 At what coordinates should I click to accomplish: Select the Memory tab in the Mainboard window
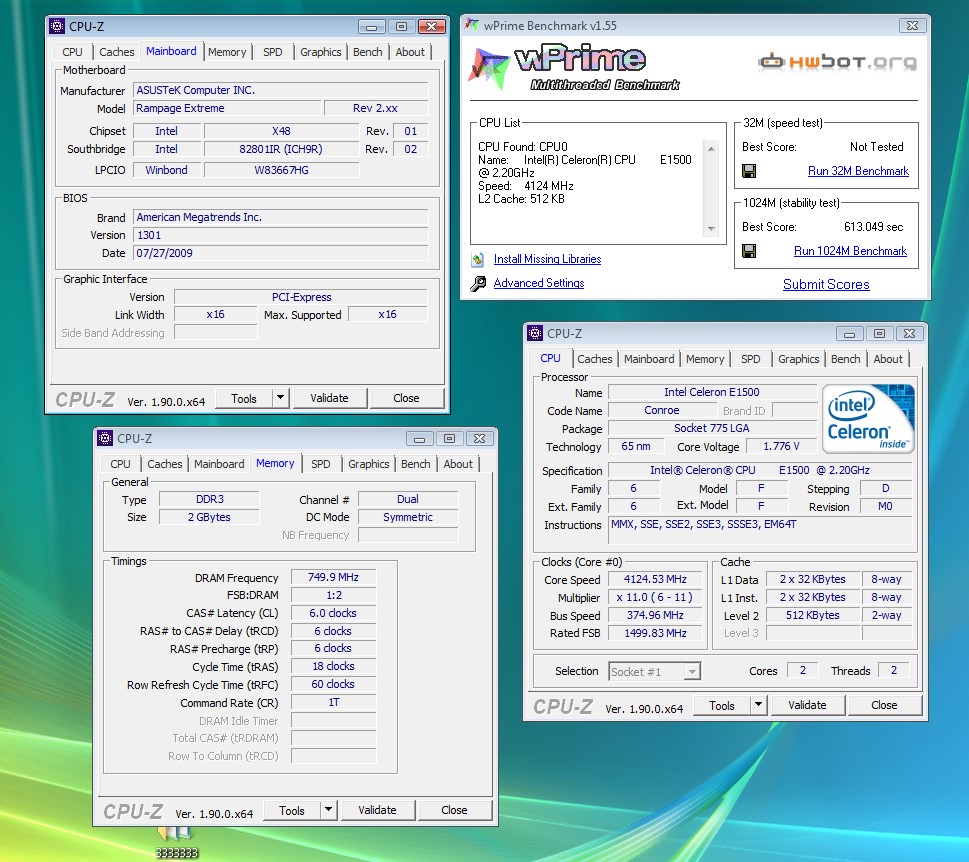coord(227,52)
